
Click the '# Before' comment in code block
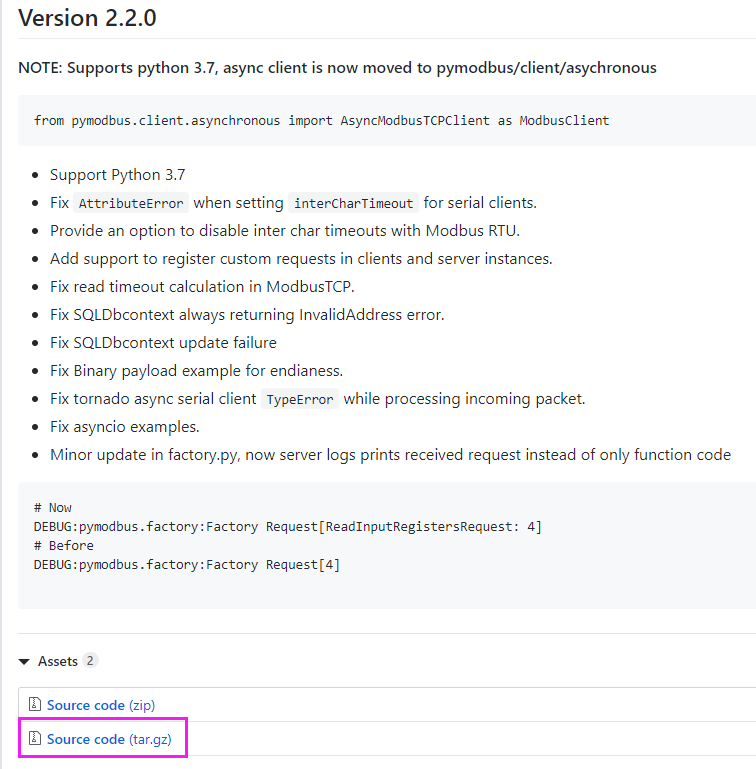pos(64,545)
